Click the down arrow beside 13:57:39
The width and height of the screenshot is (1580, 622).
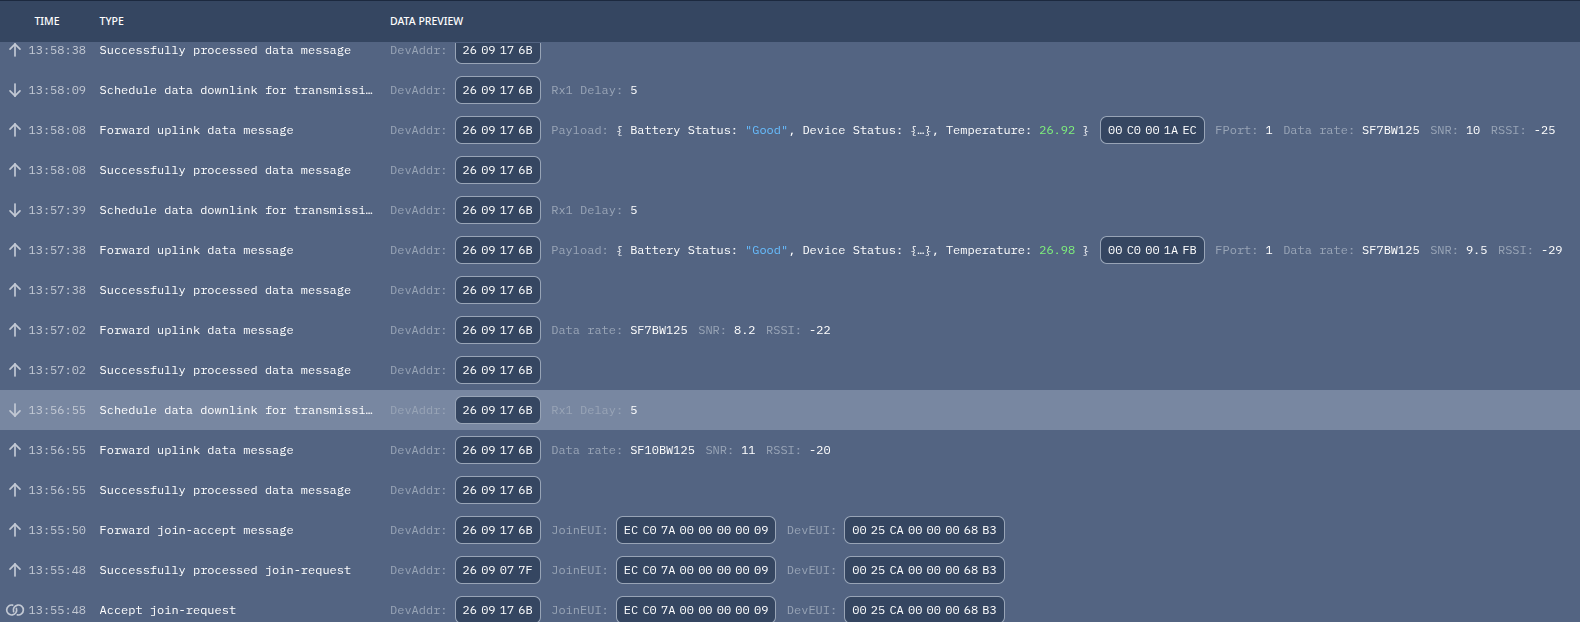(15, 210)
